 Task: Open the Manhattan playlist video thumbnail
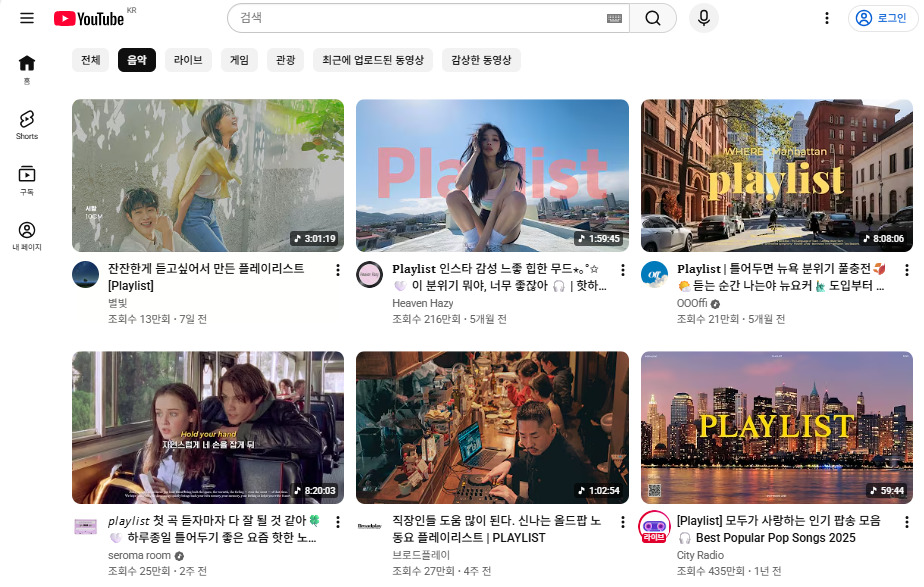(x=776, y=175)
